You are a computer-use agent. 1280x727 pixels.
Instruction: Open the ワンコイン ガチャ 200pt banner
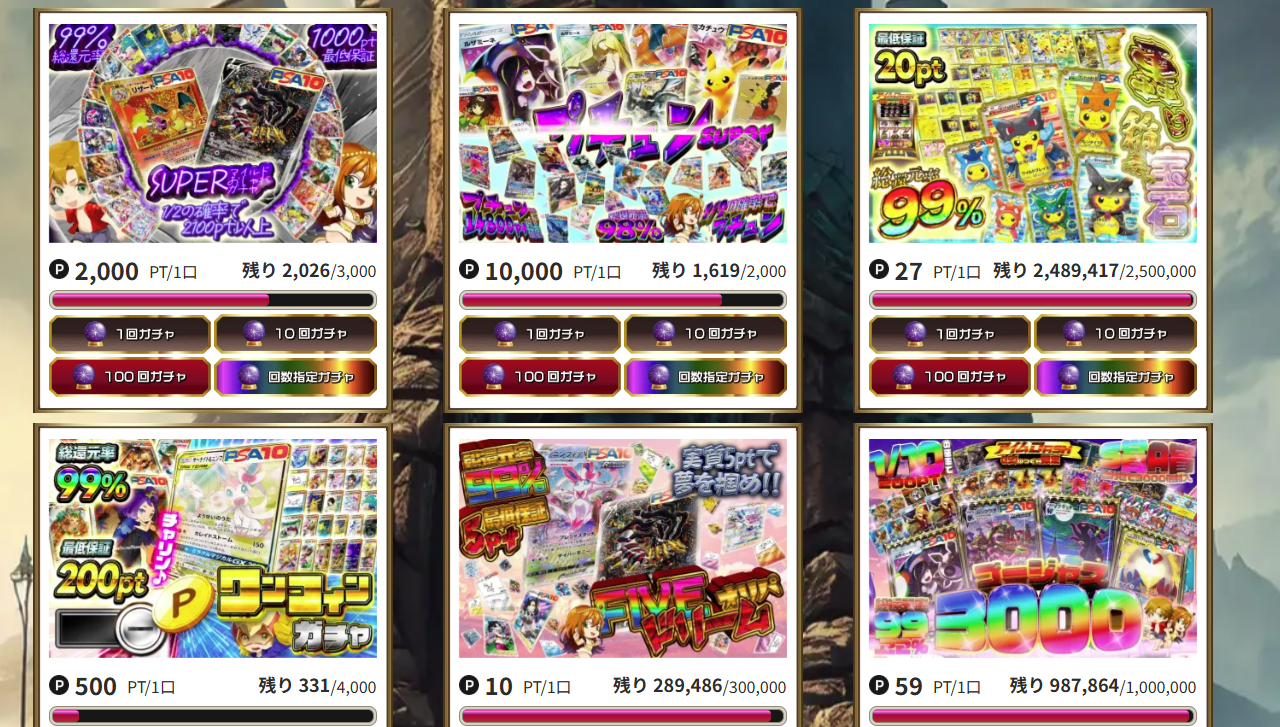click(213, 548)
